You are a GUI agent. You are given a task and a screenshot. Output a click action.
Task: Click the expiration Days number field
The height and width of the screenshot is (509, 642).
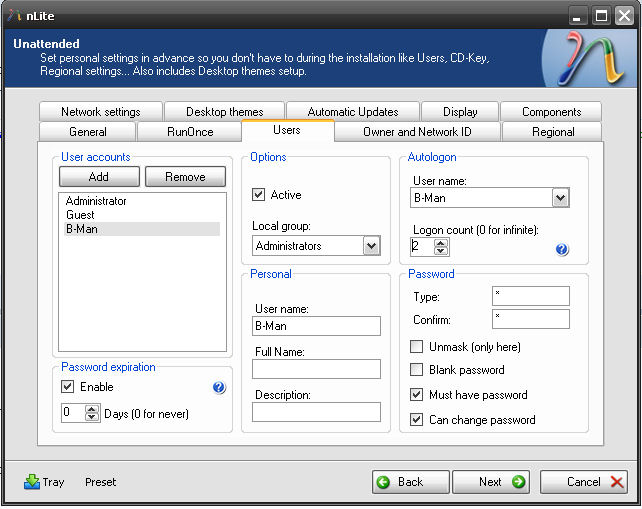point(74,413)
